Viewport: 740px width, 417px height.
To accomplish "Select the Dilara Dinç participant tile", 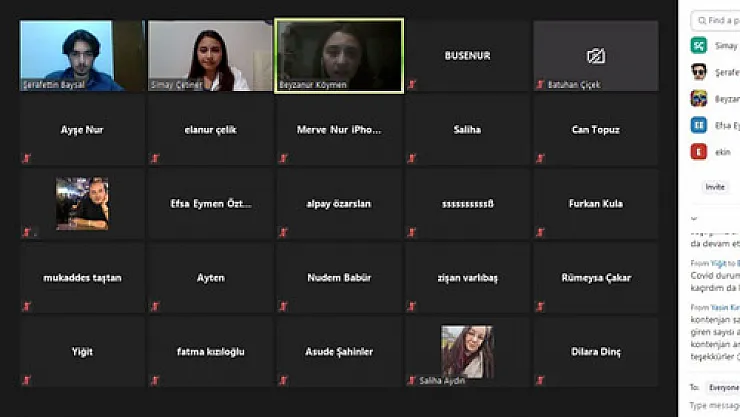I will (x=596, y=352).
